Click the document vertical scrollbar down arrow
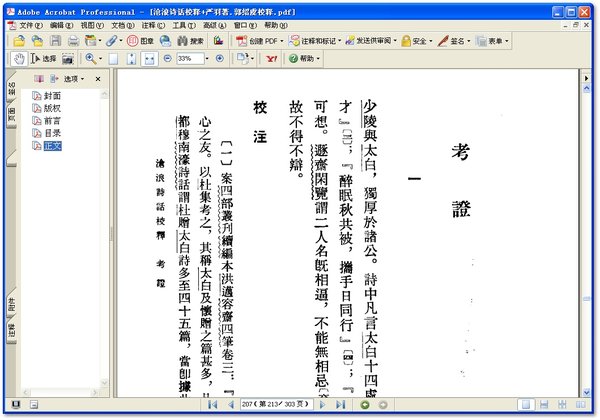The image size is (600, 420). tap(586, 392)
